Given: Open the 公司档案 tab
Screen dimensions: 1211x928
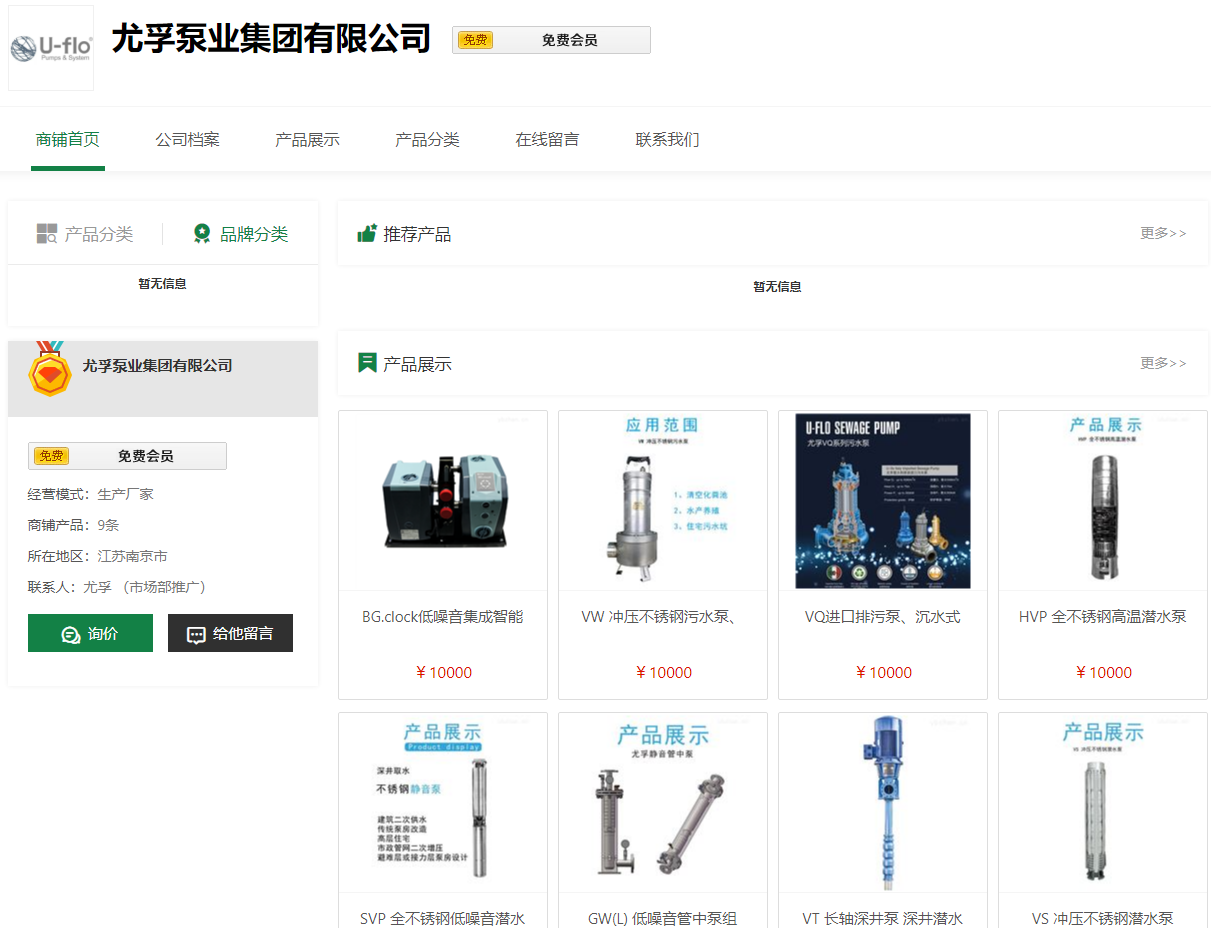Looking at the screenshot, I should click(x=187, y=139).
